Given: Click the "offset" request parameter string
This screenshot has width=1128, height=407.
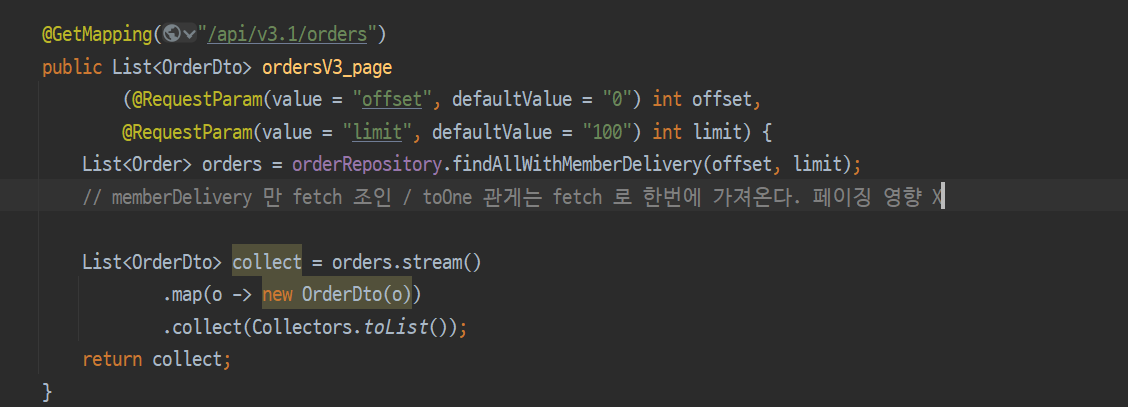Looking at the screenshot, I should [x=392, y=99].
